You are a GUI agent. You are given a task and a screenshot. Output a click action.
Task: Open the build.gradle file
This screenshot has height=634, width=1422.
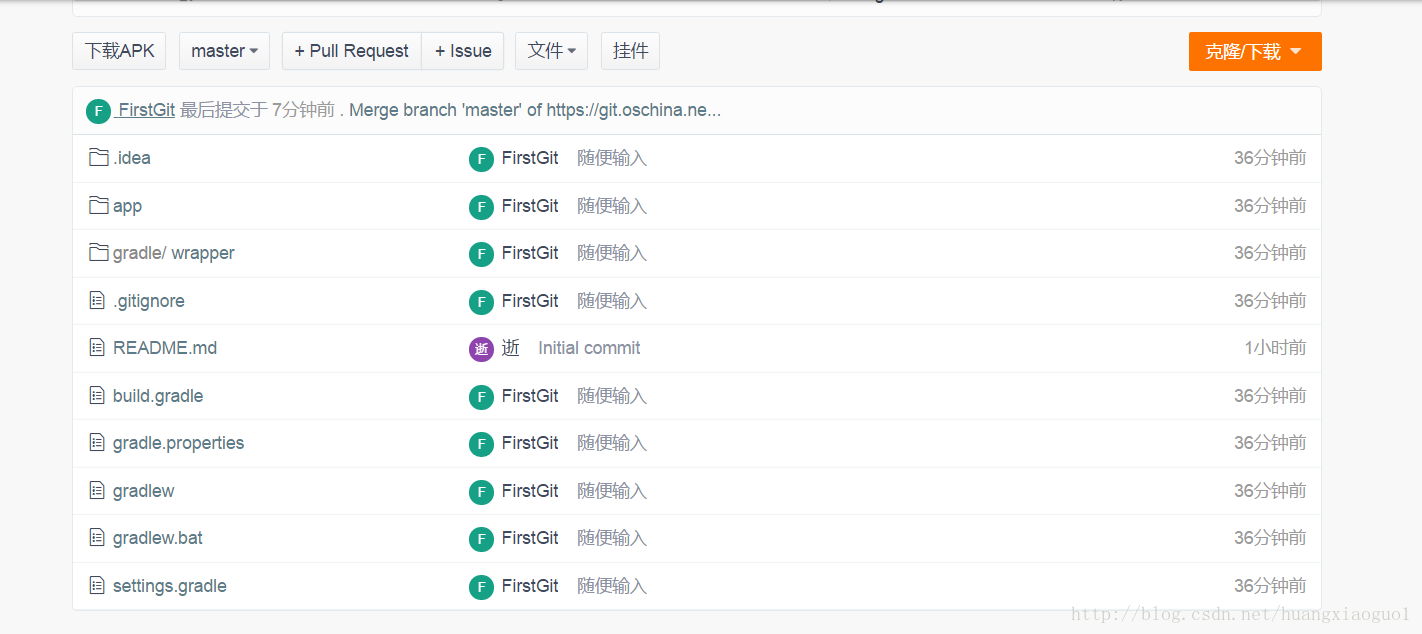(158, 396)
